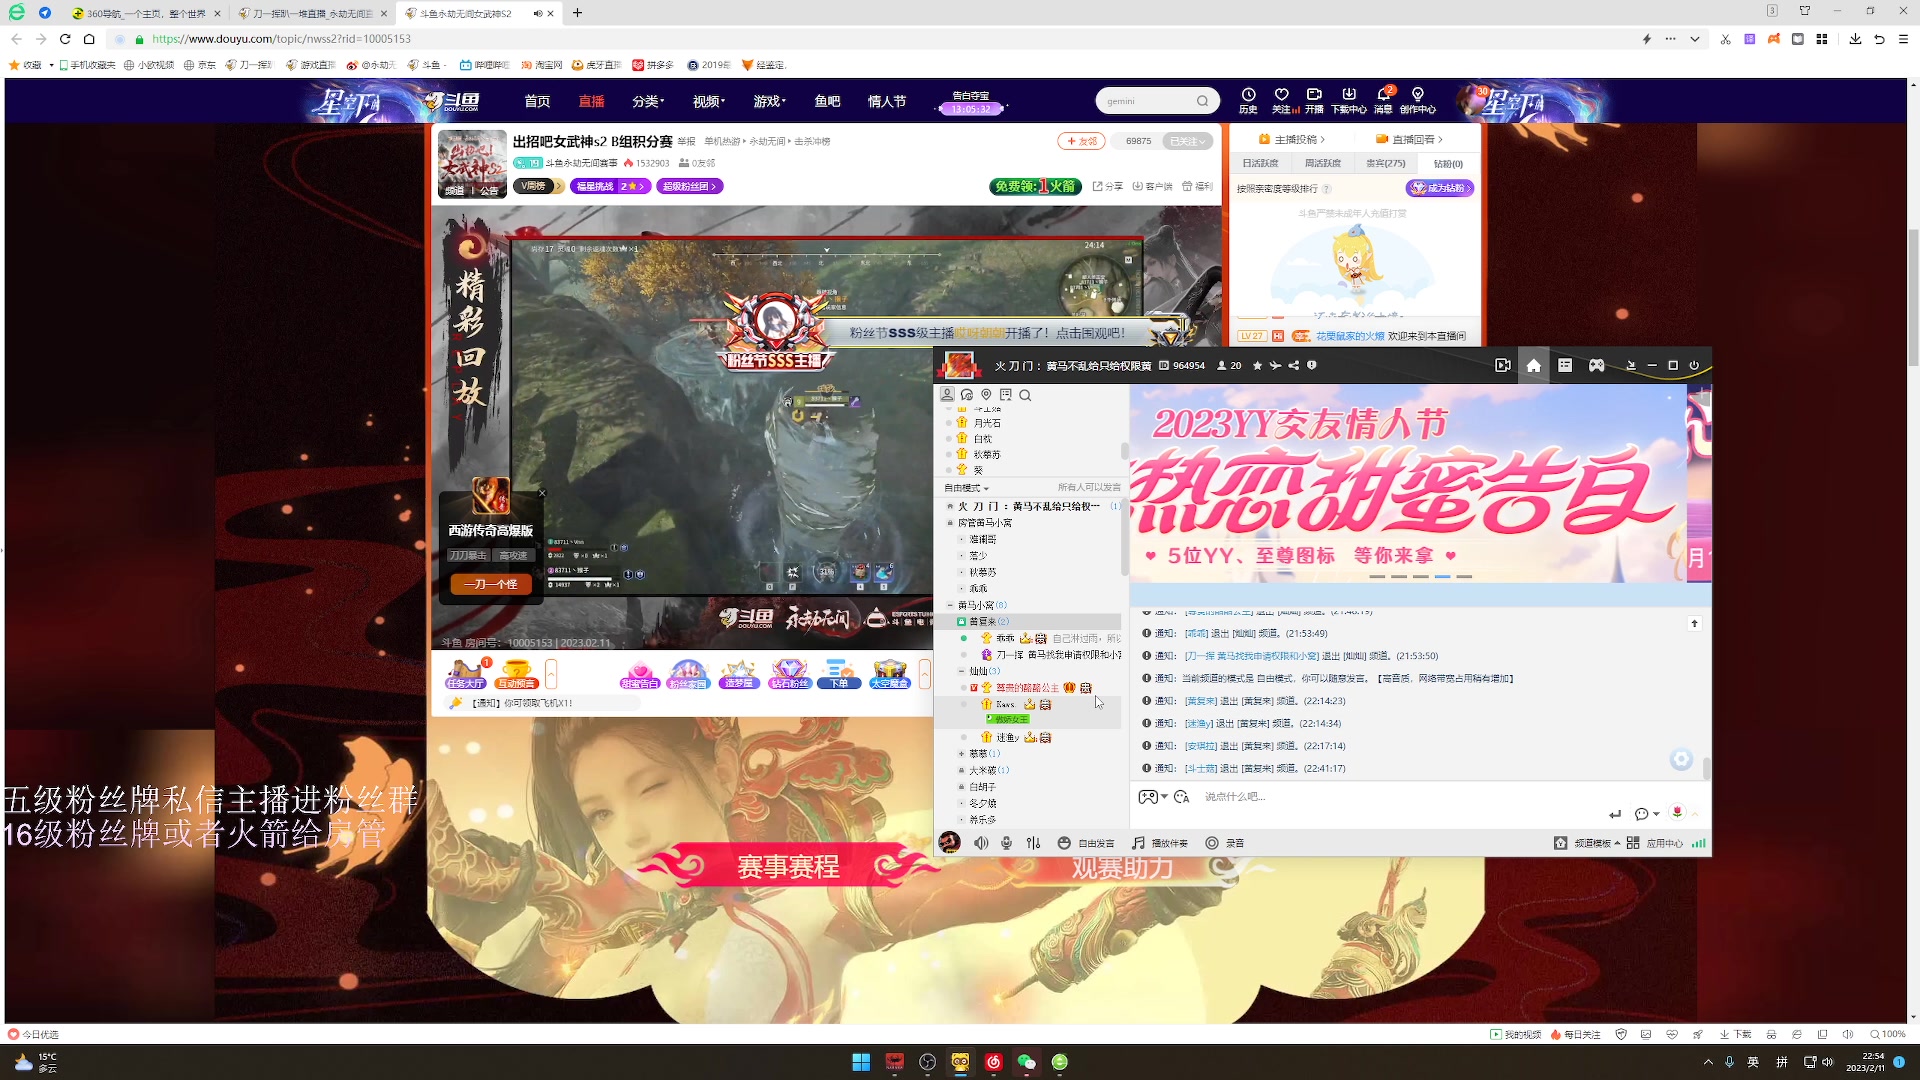This screenshot has height=1080, width=1920.
Task: Open the YY home tab icon
Action: pyautogui.click(x=1533, y=366)
